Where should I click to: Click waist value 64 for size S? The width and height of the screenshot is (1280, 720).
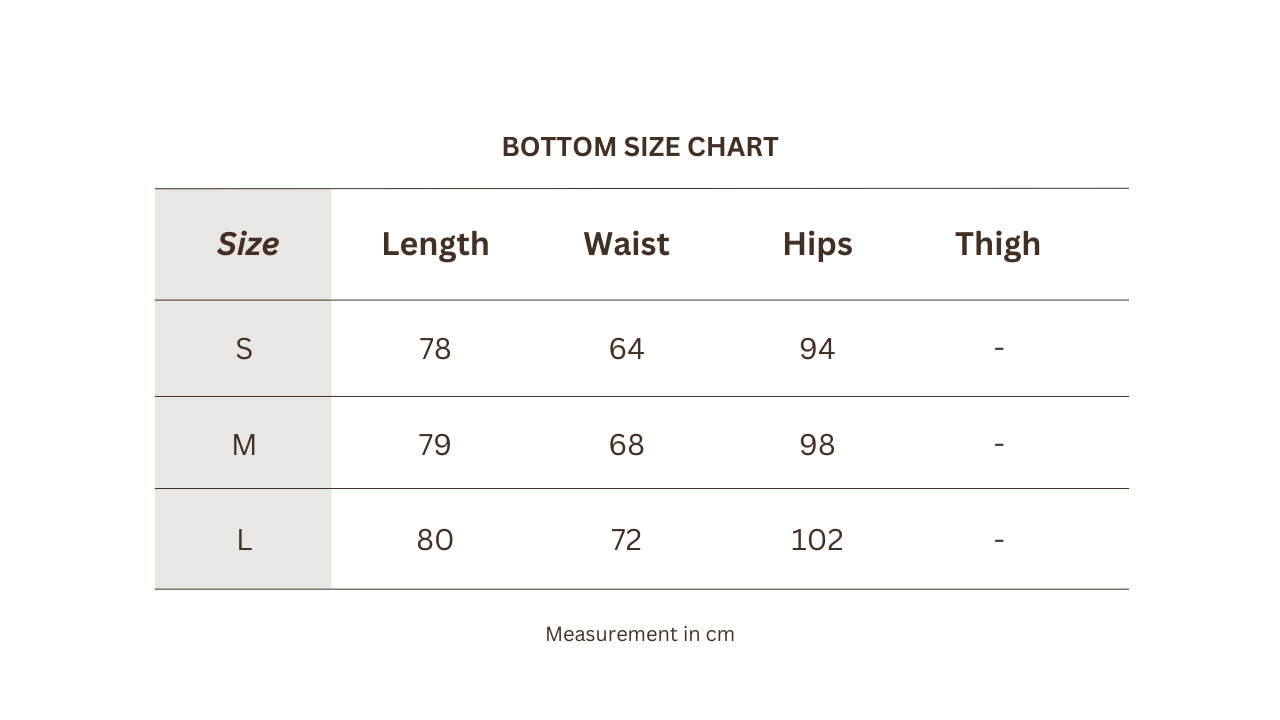pyautogui.click(x=626, y=349)
